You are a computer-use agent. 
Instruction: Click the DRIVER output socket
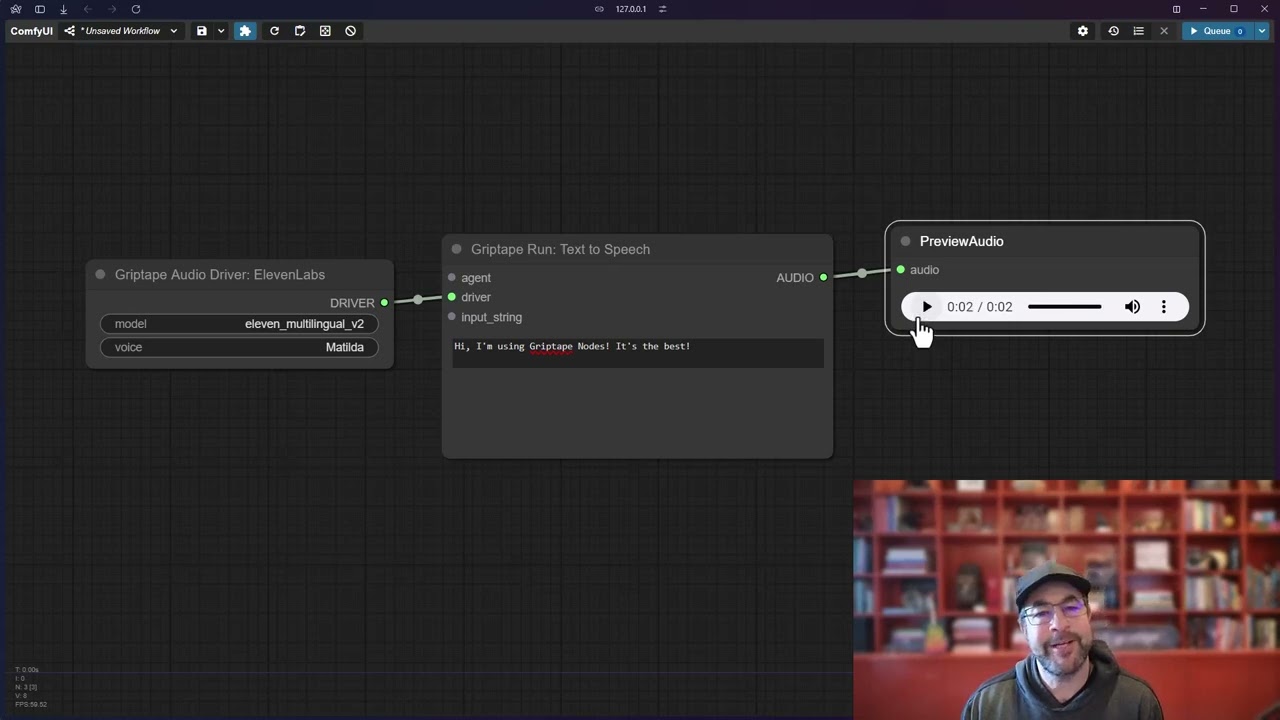click(384, 303)
